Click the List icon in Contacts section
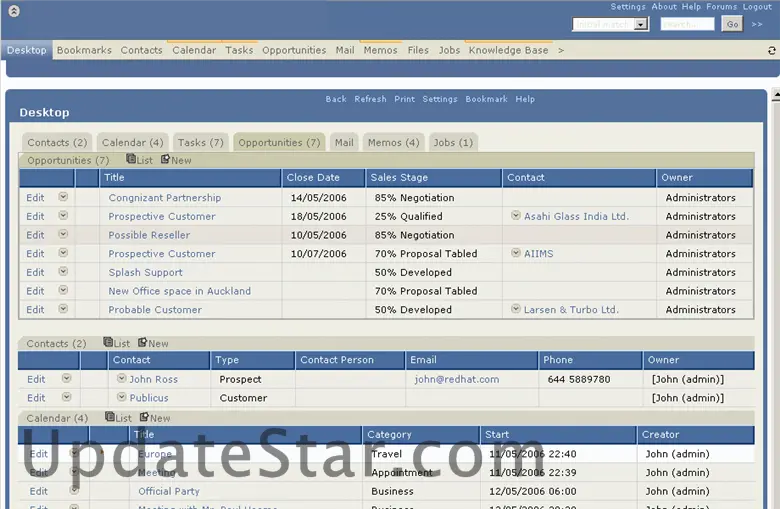 (x=108, y=343)
